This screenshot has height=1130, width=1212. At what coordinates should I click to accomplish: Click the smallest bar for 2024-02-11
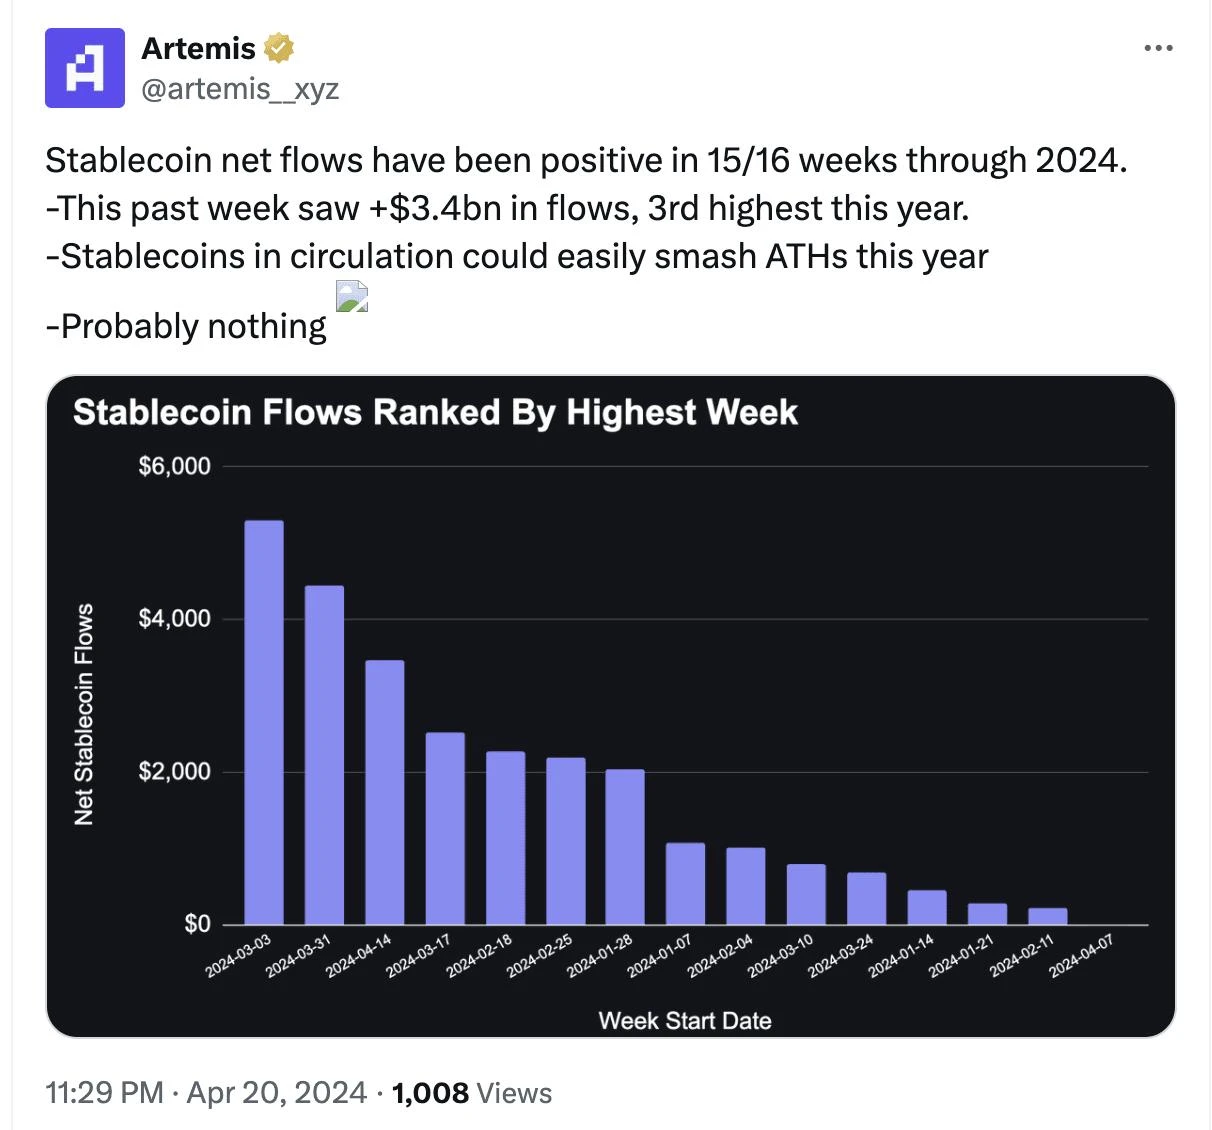pyautogui.click(x=1047, y=916)
